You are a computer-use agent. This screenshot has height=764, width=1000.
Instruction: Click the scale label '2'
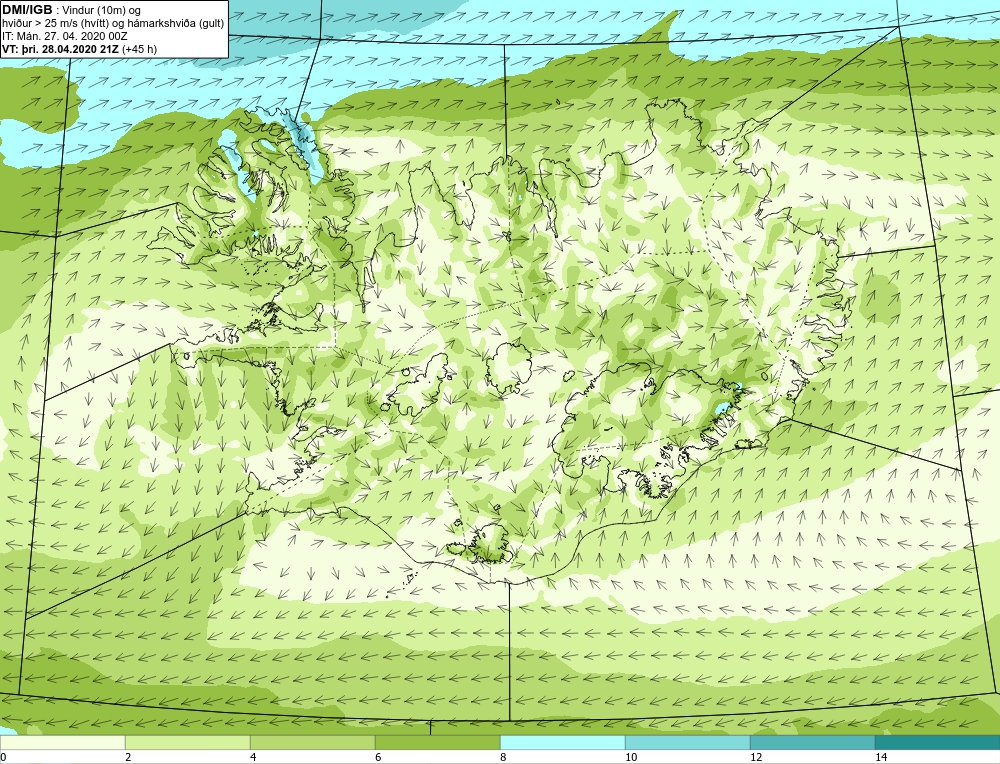click(128, 757)
